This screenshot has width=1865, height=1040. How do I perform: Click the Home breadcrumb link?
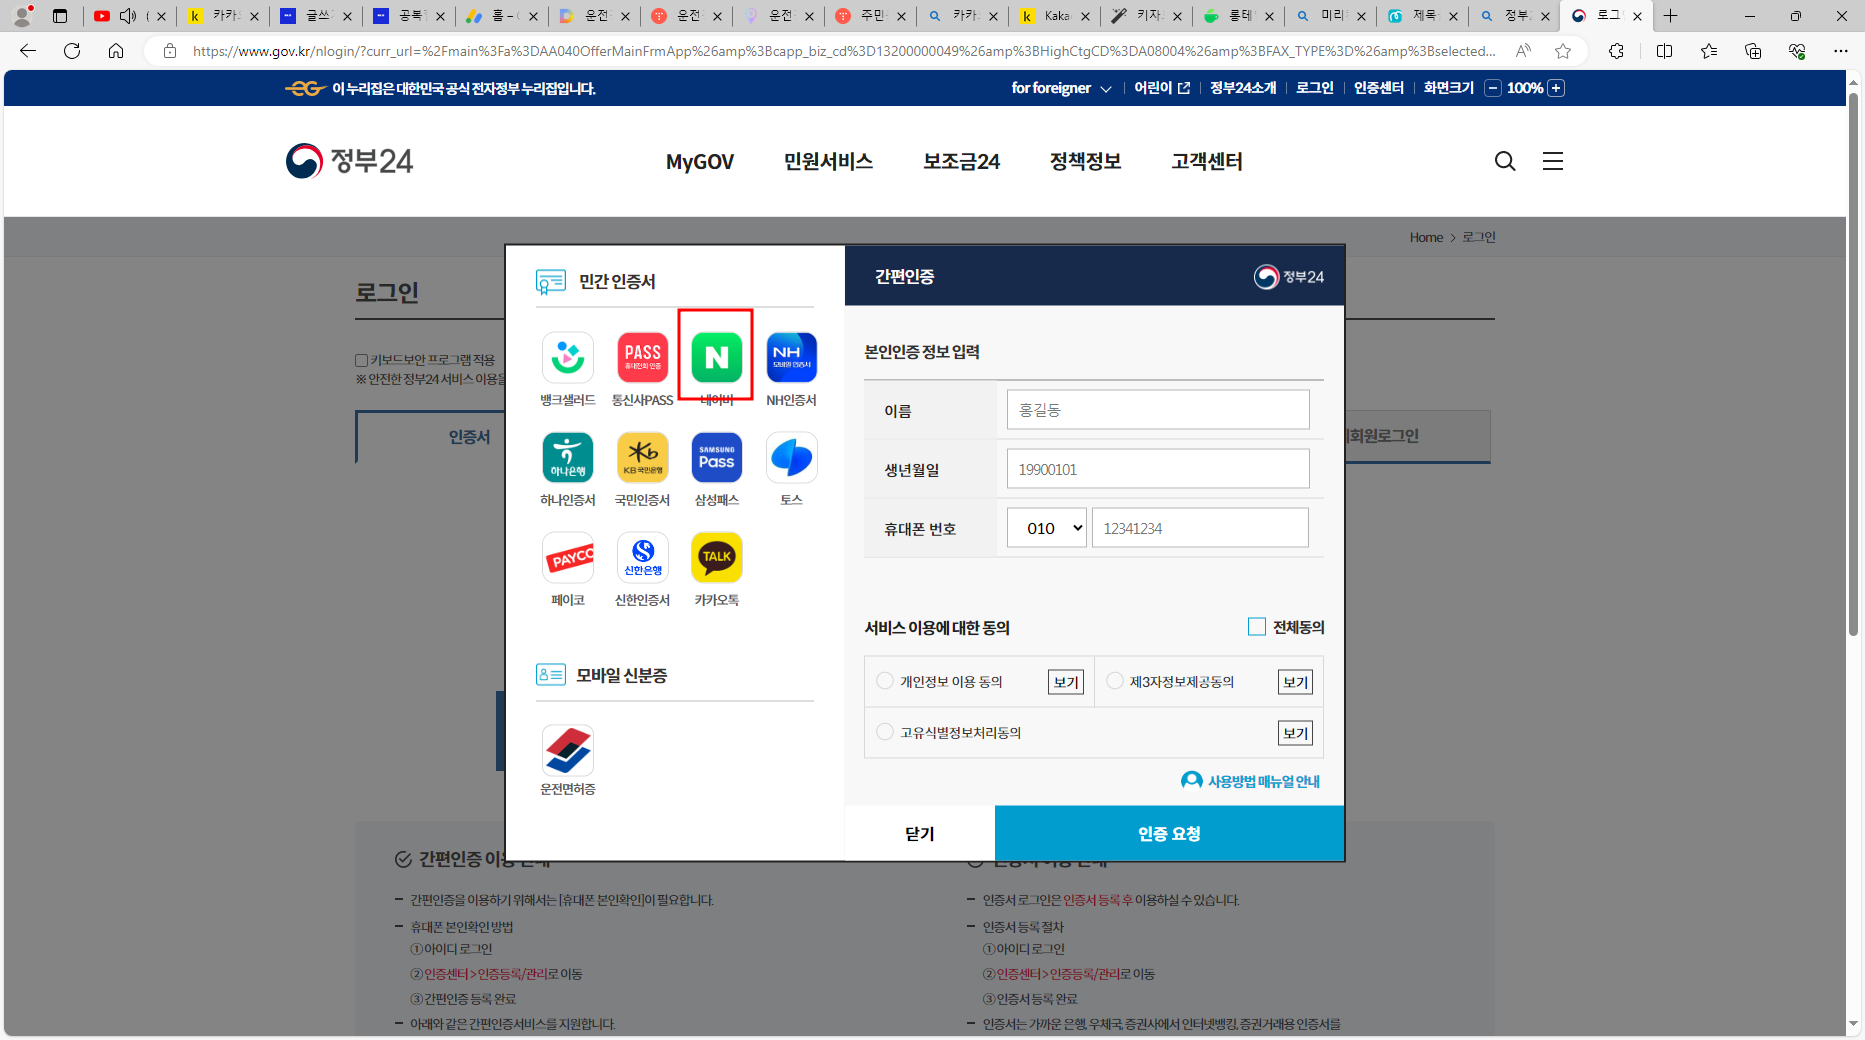pos(1426,237)
